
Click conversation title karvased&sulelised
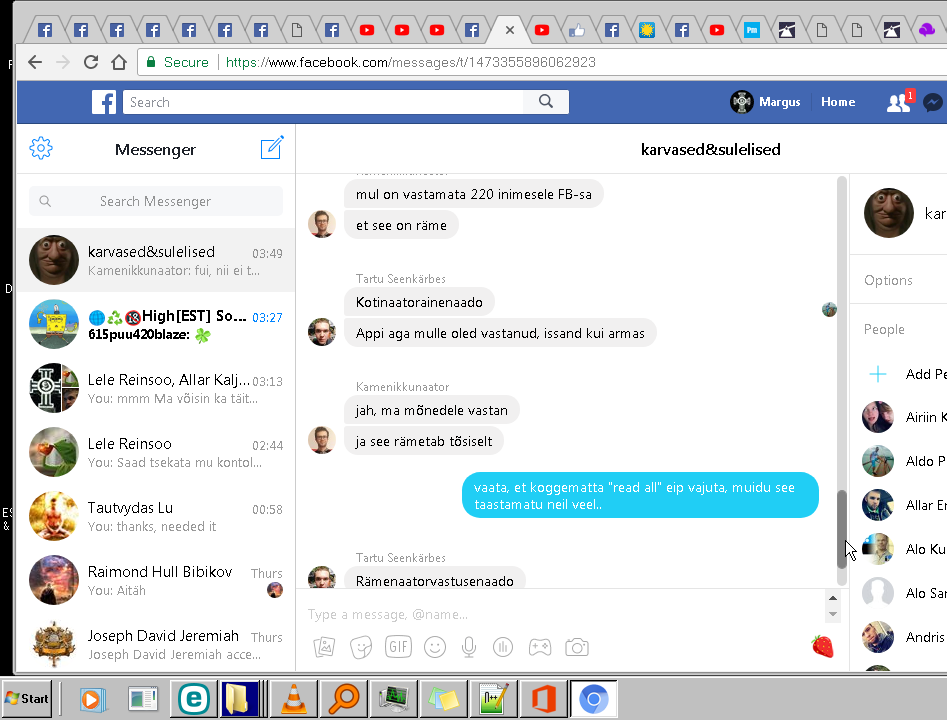(x=710, y=149)
